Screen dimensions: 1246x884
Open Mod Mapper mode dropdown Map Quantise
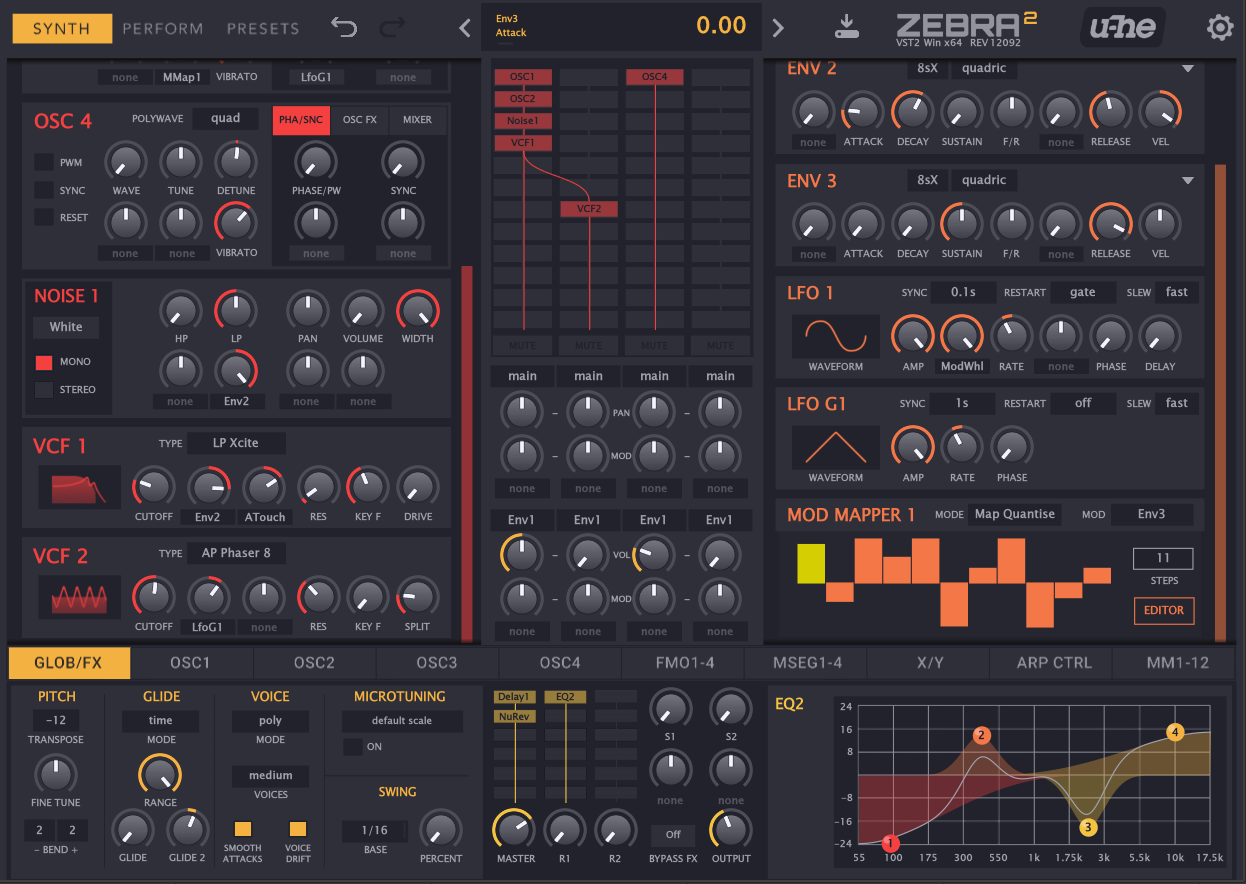[1015, 514]
